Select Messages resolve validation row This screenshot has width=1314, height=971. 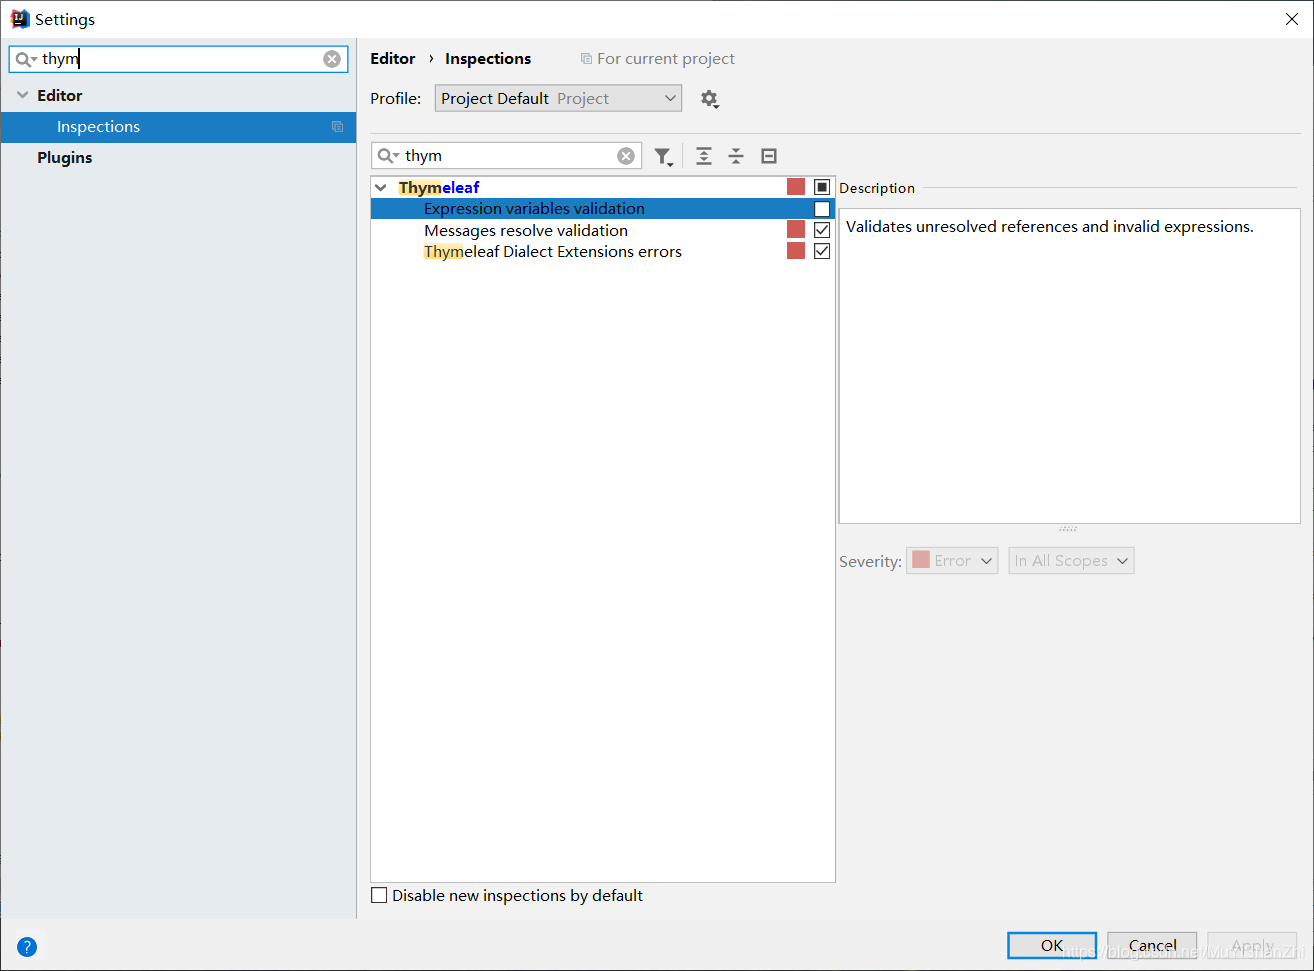point(603,230)
